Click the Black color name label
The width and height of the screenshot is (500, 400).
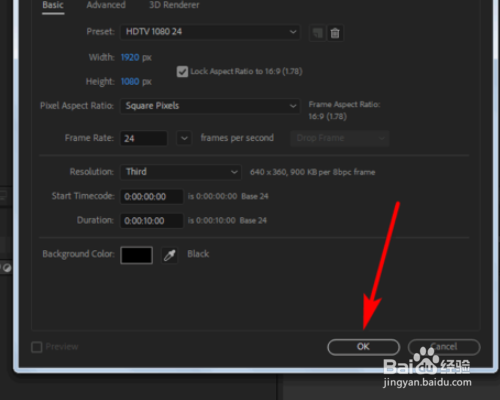coord(198,254)
